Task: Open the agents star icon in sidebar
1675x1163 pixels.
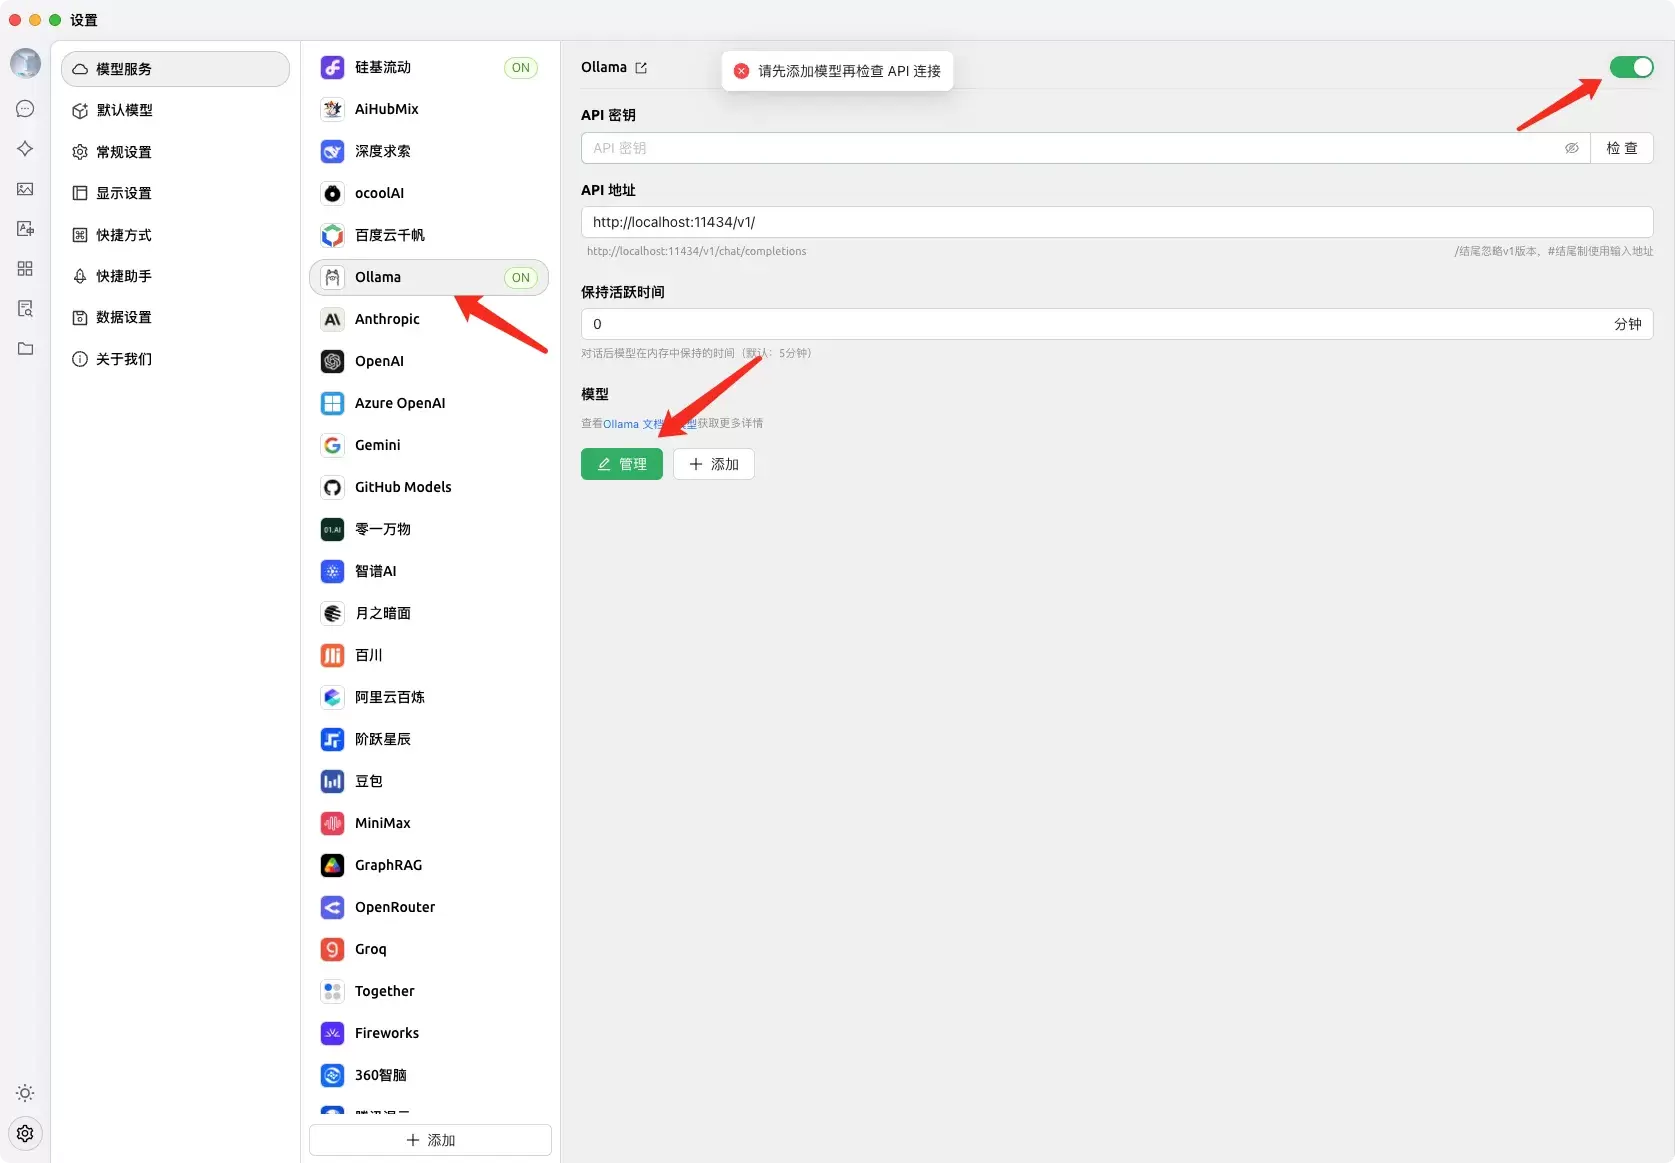Action: tap(25, 149)
